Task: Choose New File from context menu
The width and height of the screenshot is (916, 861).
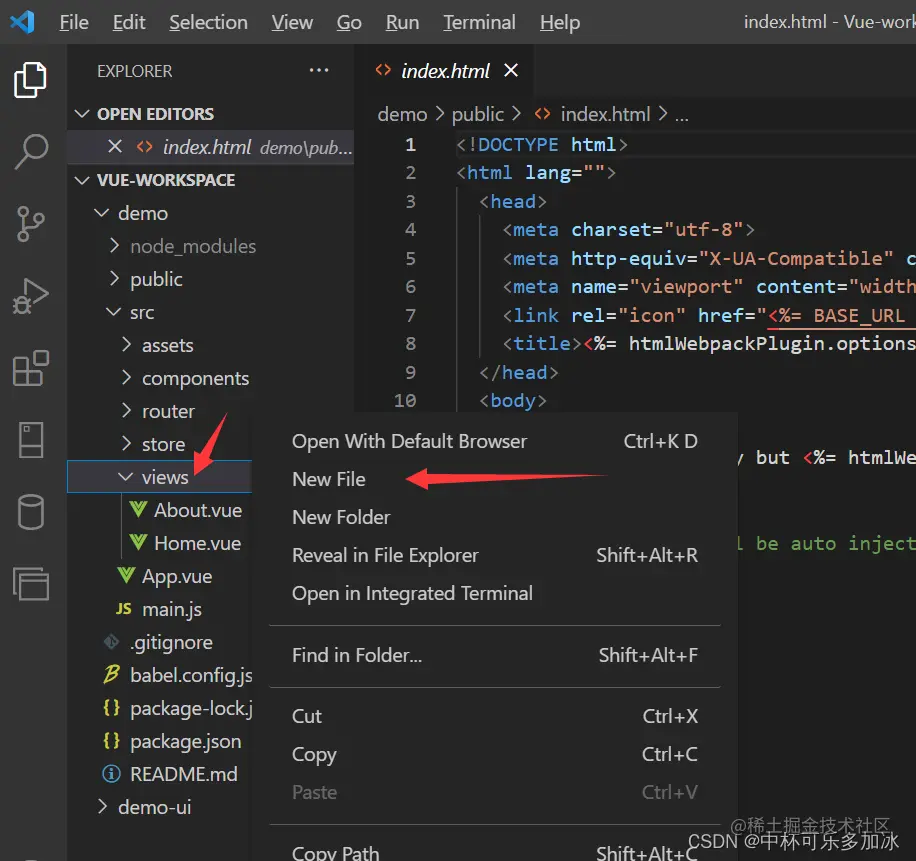Action: 495,479
